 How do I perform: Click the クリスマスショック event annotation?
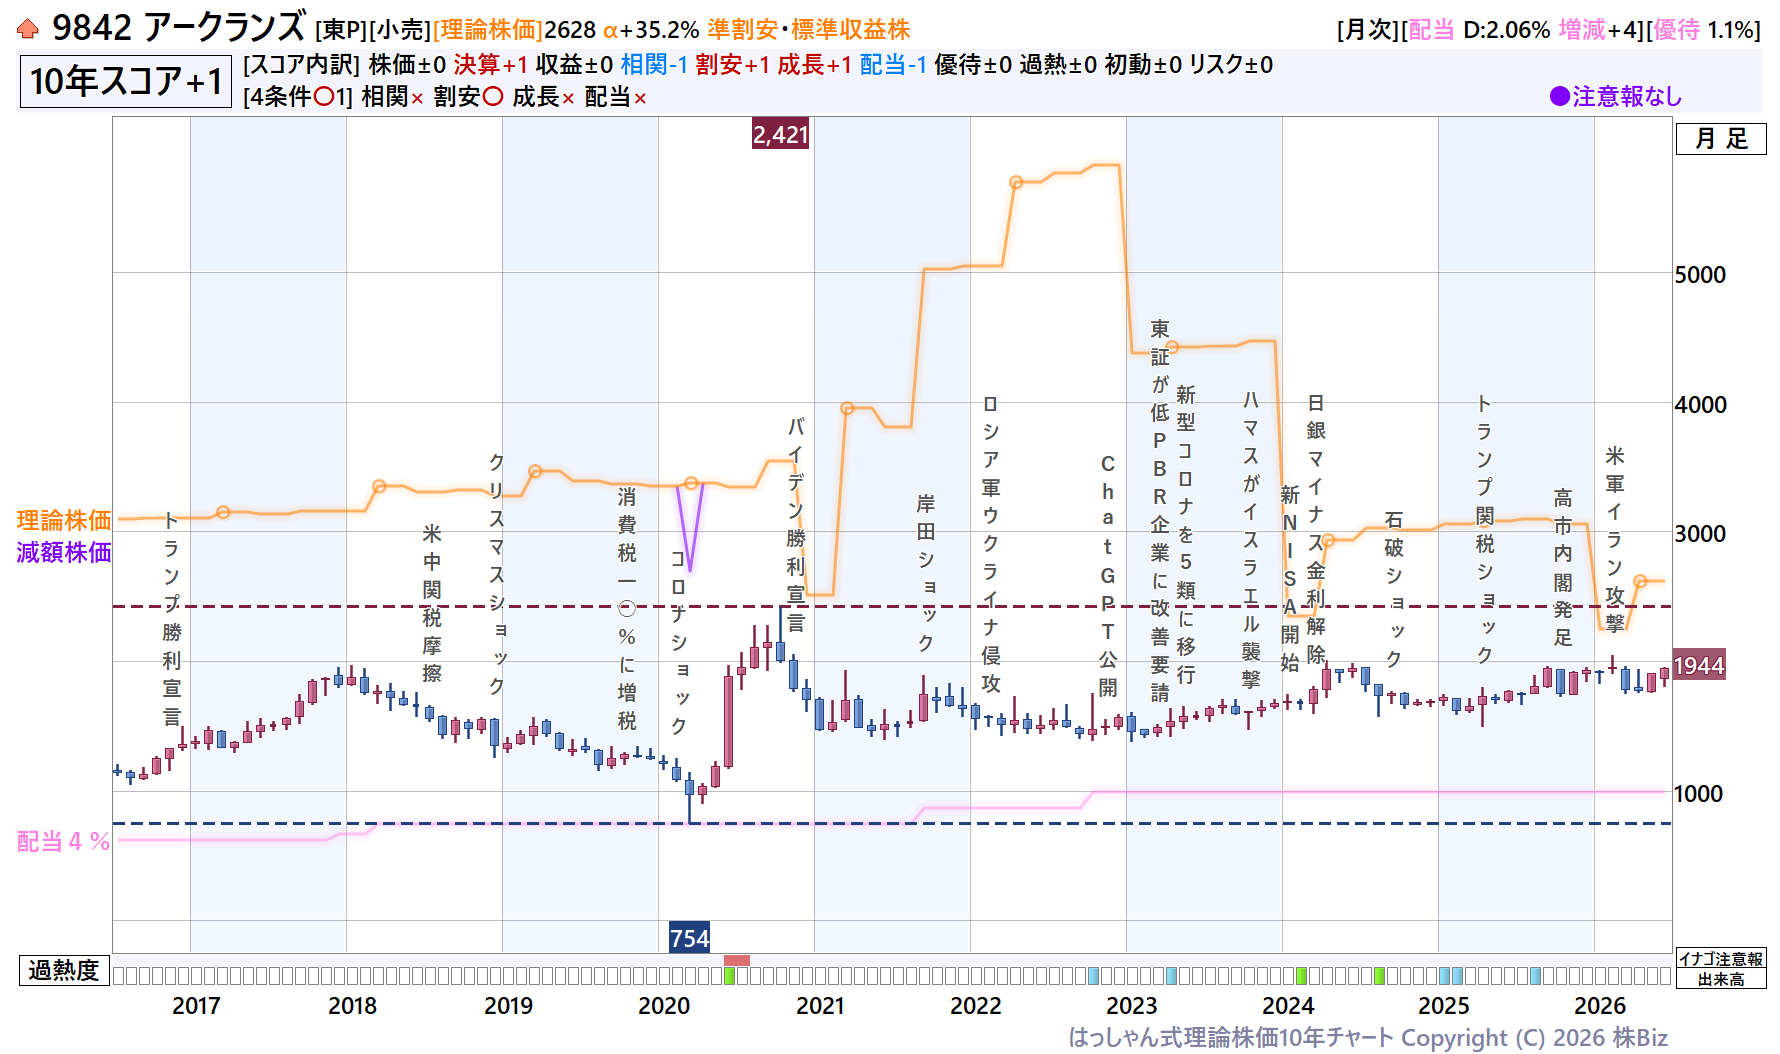click(x=497, y=574)
